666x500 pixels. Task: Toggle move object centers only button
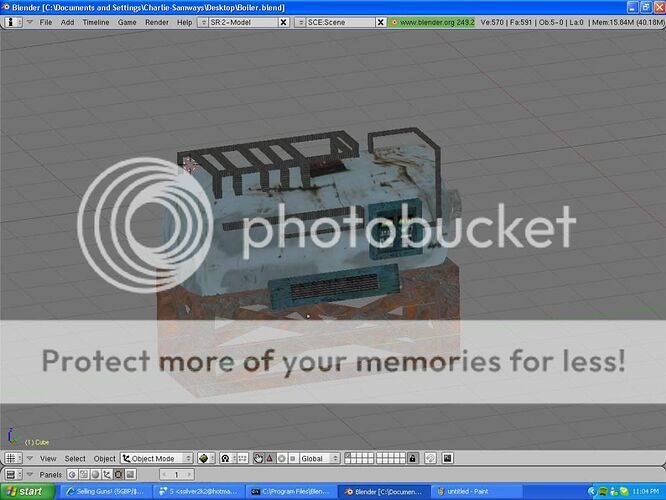[x=242, y=458]
